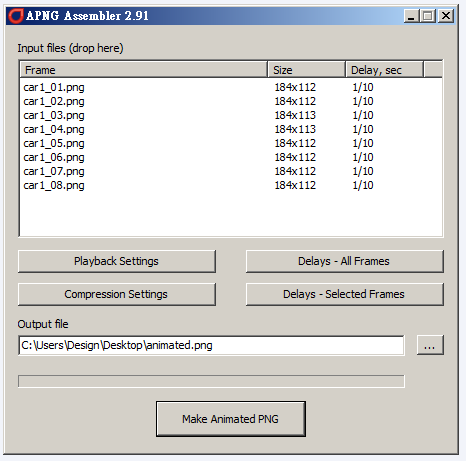Select car1_01.png in the frame list

tap(54, 87)
